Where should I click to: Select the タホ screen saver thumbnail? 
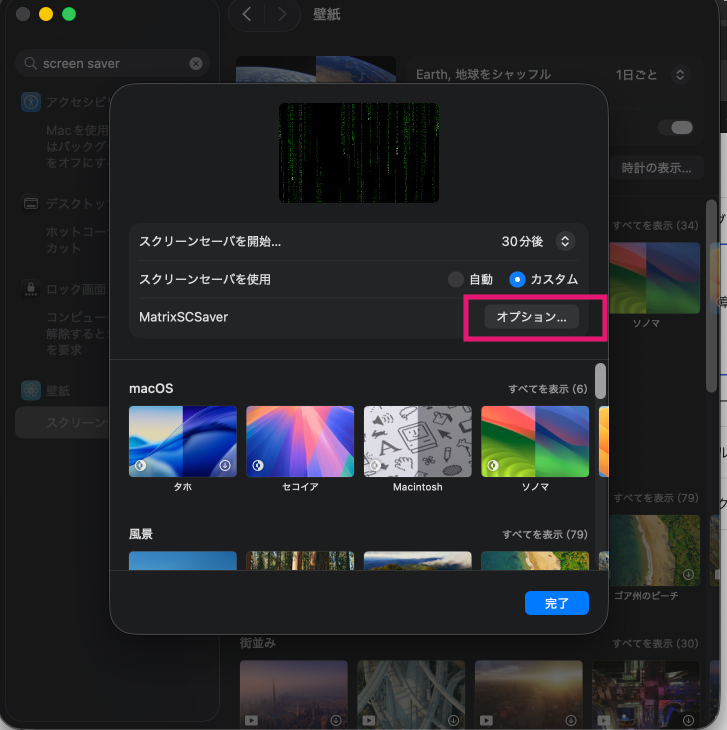pyautogui.click(x=182, y=441)
